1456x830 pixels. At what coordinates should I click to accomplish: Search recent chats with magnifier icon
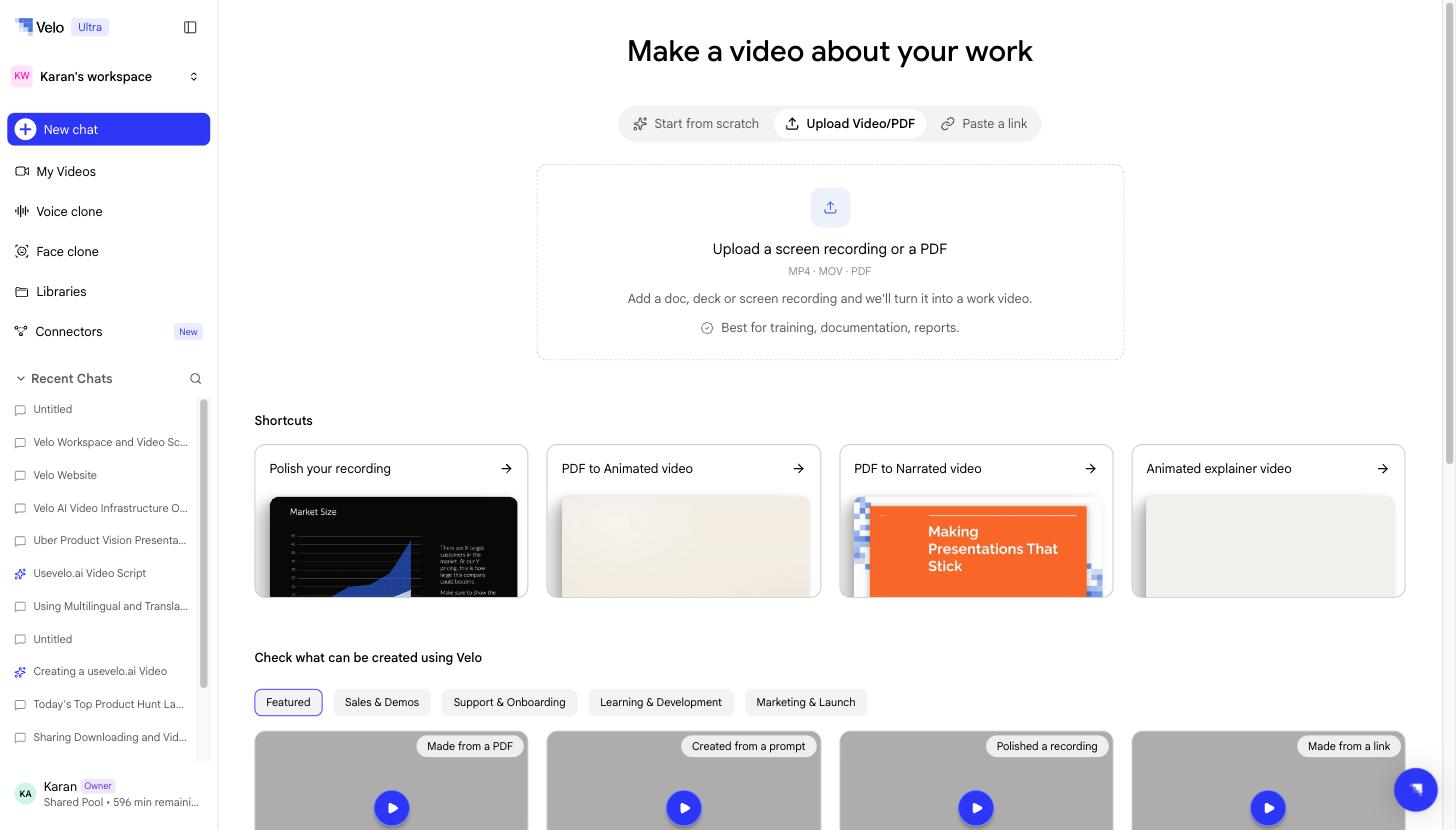pos(195,378)
